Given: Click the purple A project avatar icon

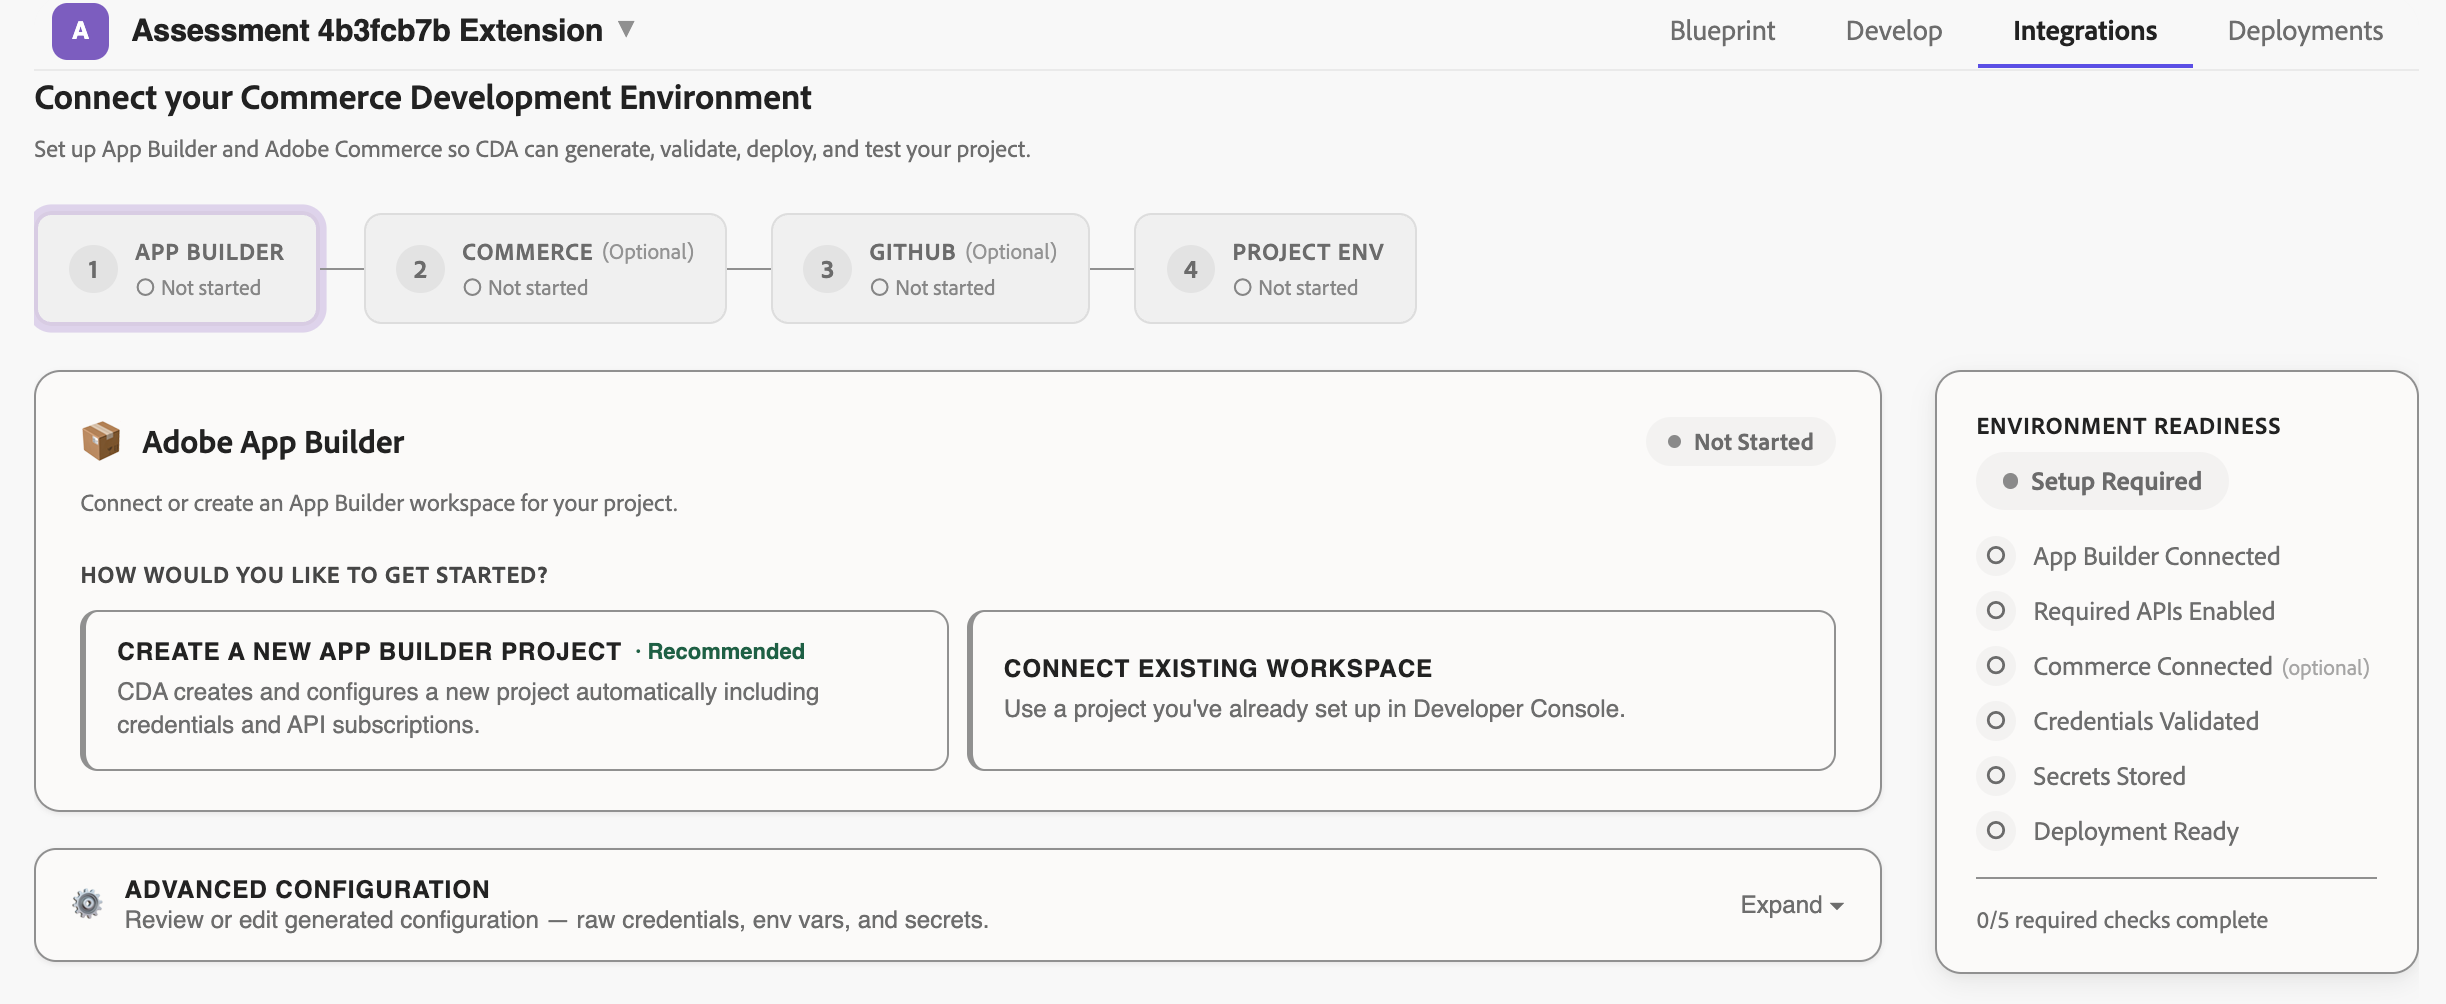Looking at the screenshot, I should (x=80, y=31).
